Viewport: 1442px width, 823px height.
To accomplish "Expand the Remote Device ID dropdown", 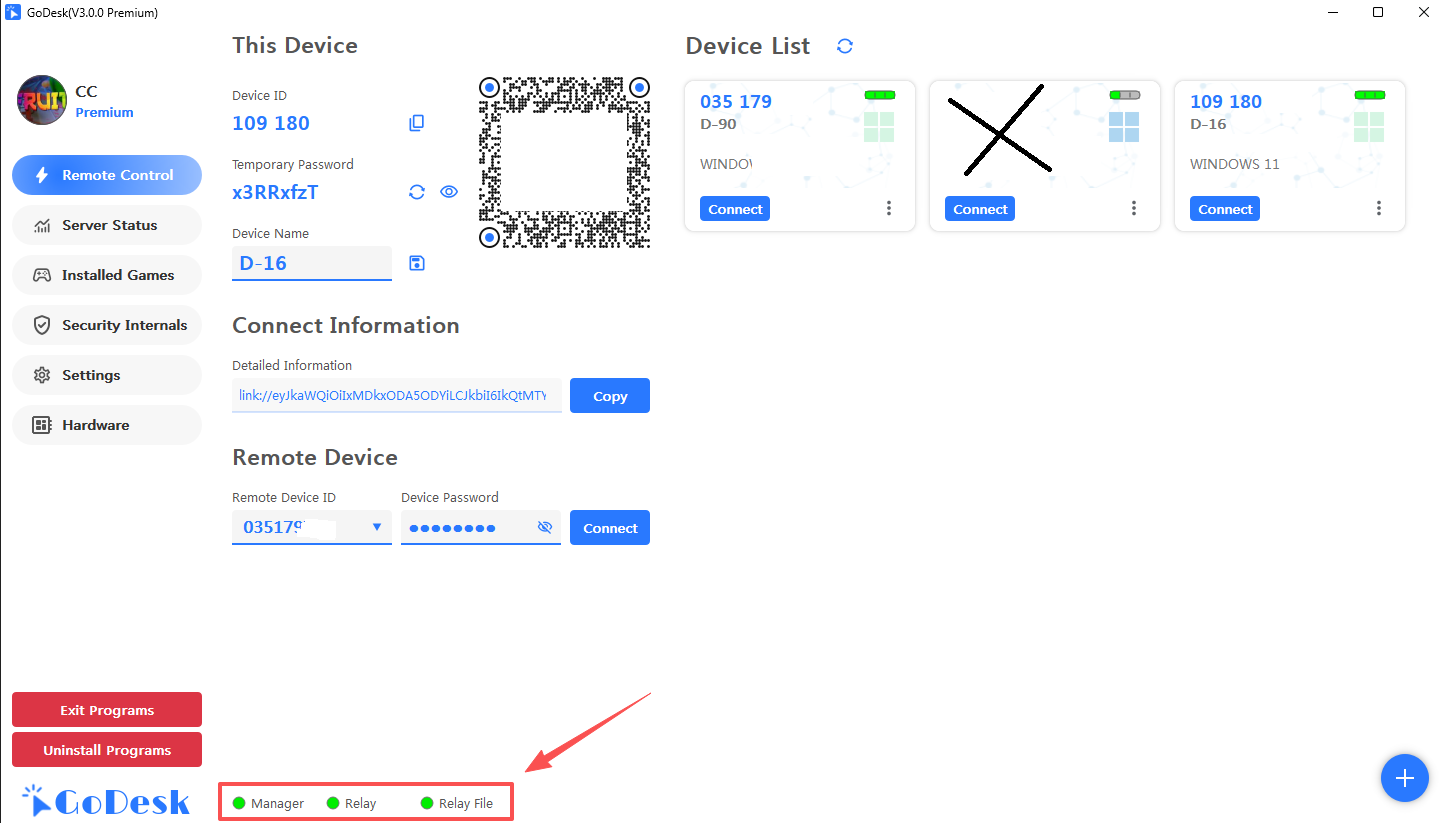I will (376, 527).
